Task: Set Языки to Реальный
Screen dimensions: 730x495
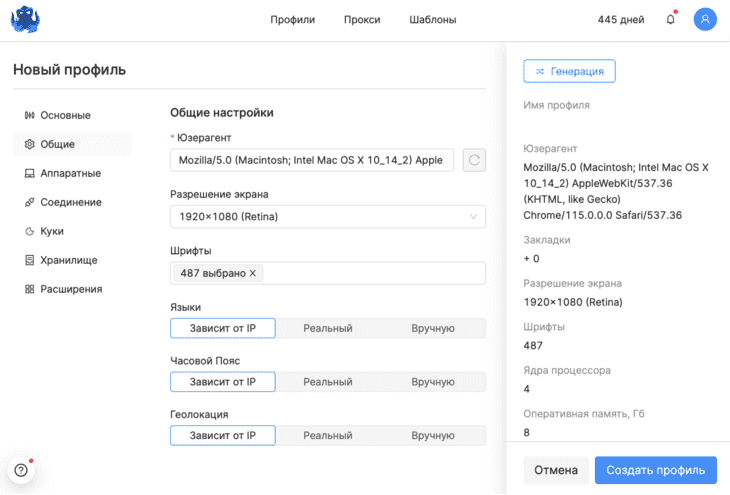Action: [x=328, y=328]
